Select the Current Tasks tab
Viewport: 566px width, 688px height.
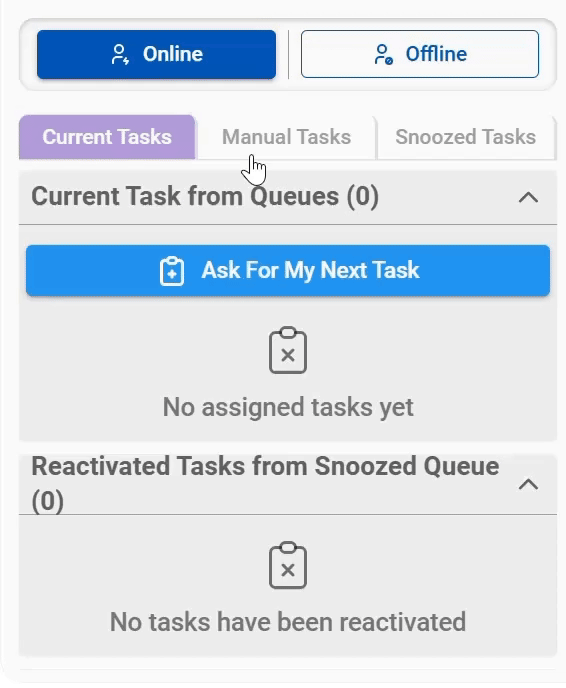[x=107, y=137]
